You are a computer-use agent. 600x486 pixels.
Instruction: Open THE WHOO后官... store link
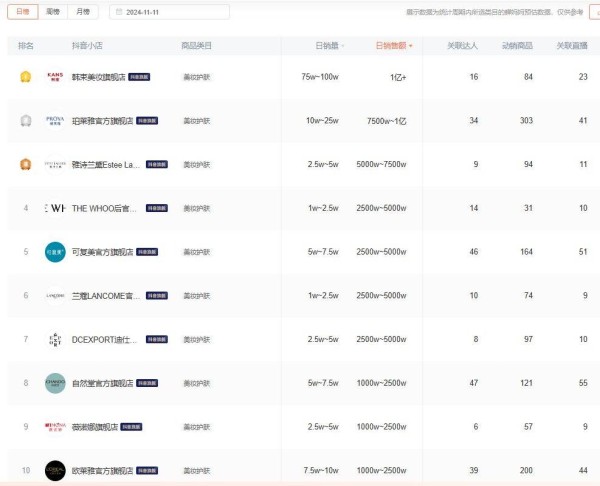point(104,208)
